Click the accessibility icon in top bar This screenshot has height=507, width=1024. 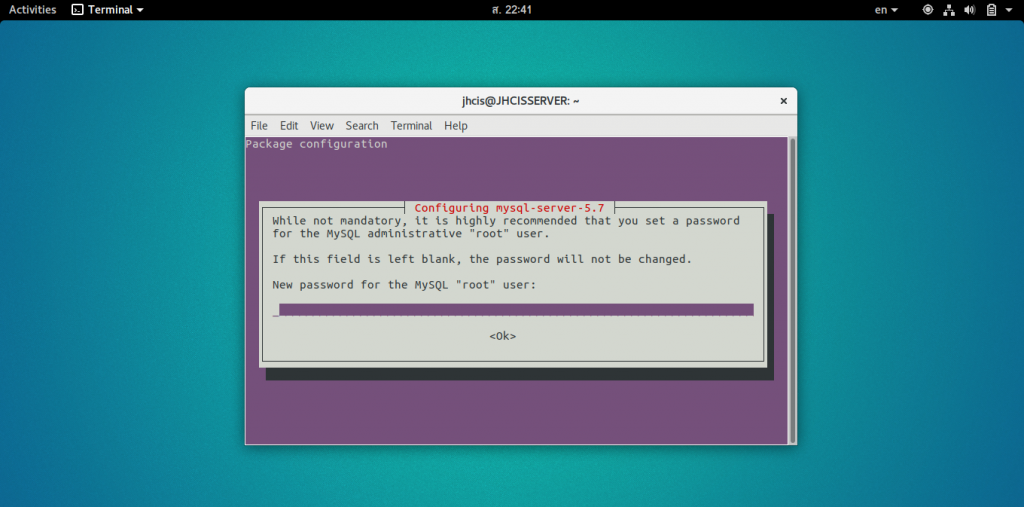point(928,10)
